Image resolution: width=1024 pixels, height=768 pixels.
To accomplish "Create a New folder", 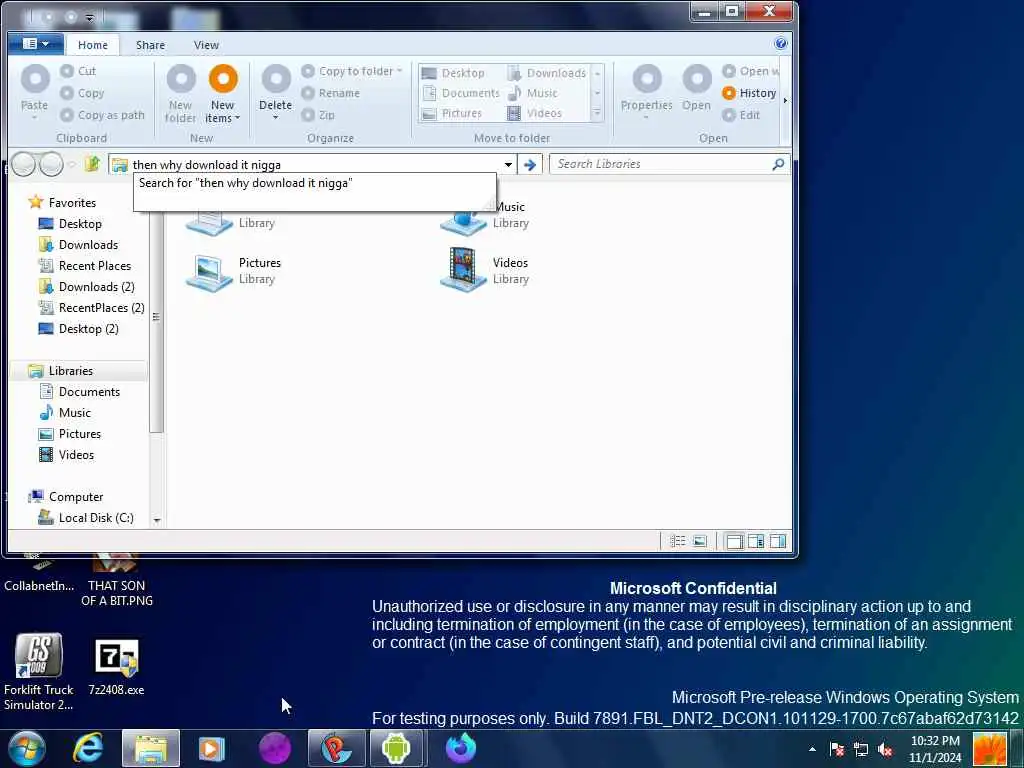I will [180, 94].
